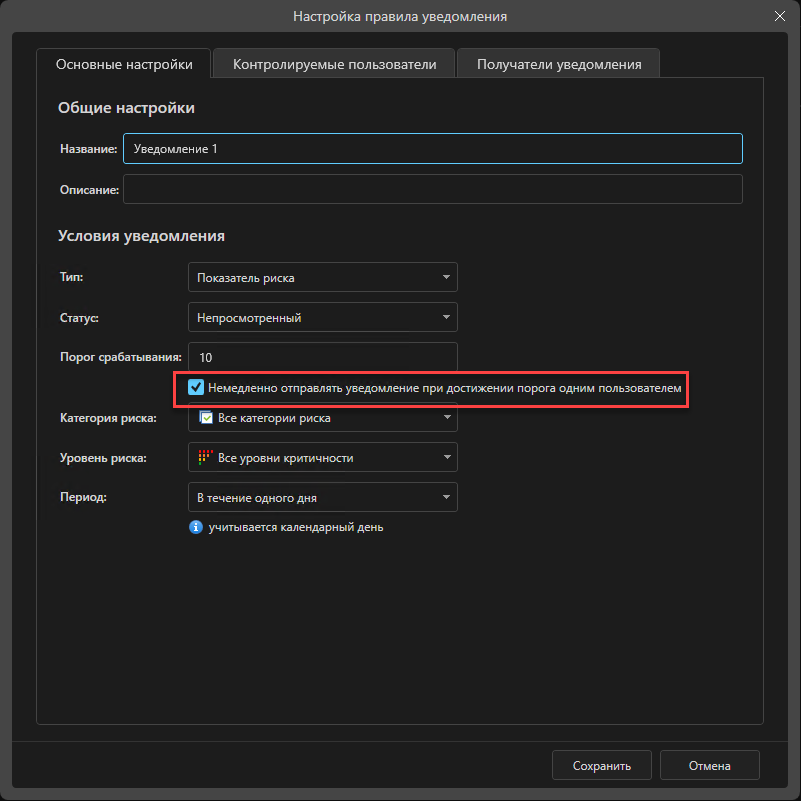Select the Основные настройки tab
The height and width of the screenshot is (801, 801).
click(x=124, y=64)
